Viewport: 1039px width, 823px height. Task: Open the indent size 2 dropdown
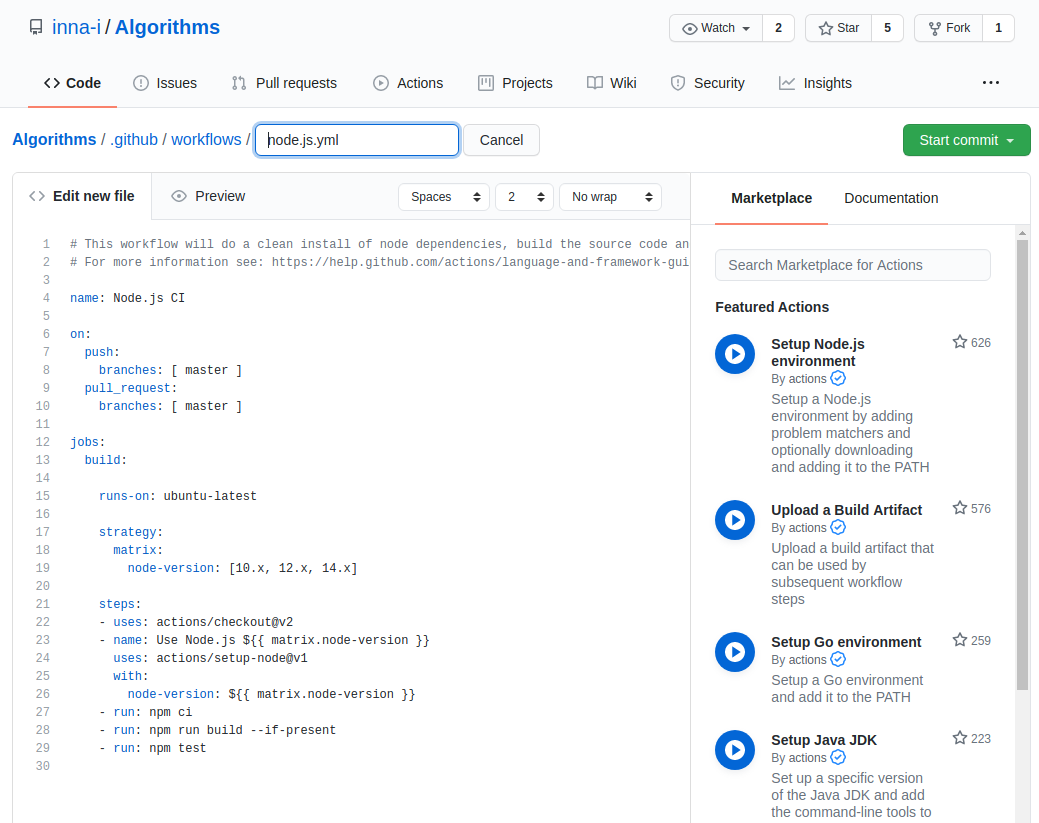click(524, 197)
